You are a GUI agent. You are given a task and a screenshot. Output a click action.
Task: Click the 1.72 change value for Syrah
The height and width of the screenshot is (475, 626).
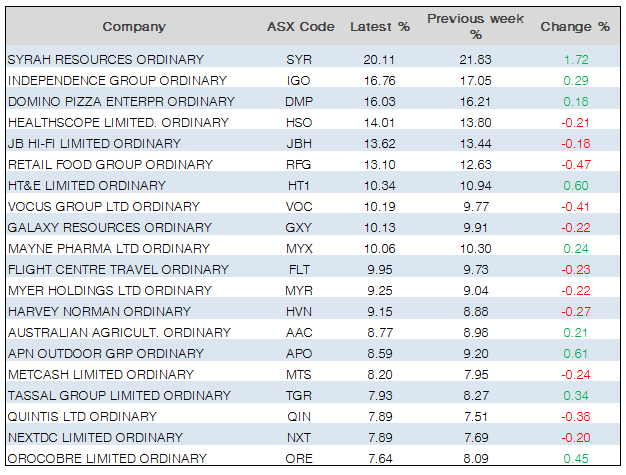[574, 60]
